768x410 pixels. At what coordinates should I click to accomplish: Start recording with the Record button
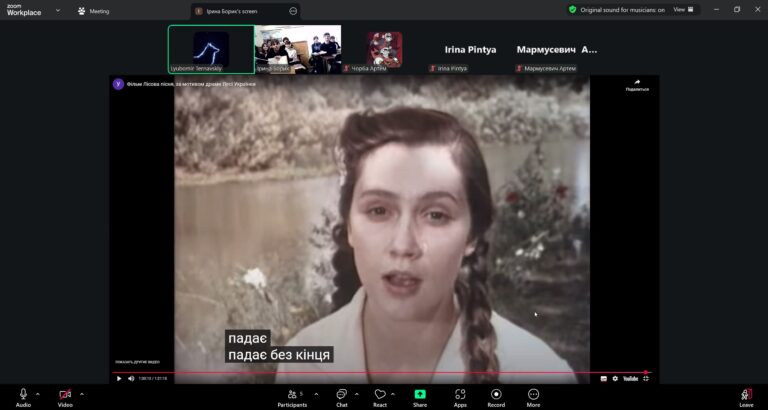point(496,395)
